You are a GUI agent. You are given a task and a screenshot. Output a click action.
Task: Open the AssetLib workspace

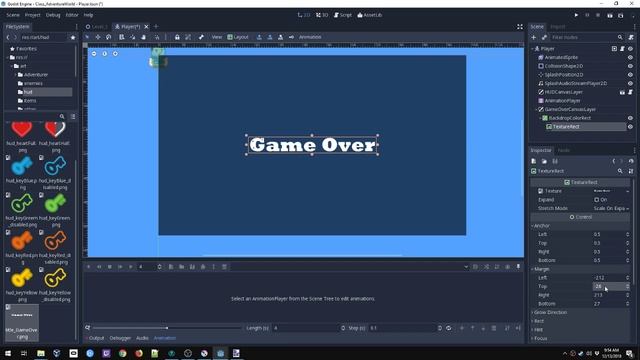click(370, 15)
